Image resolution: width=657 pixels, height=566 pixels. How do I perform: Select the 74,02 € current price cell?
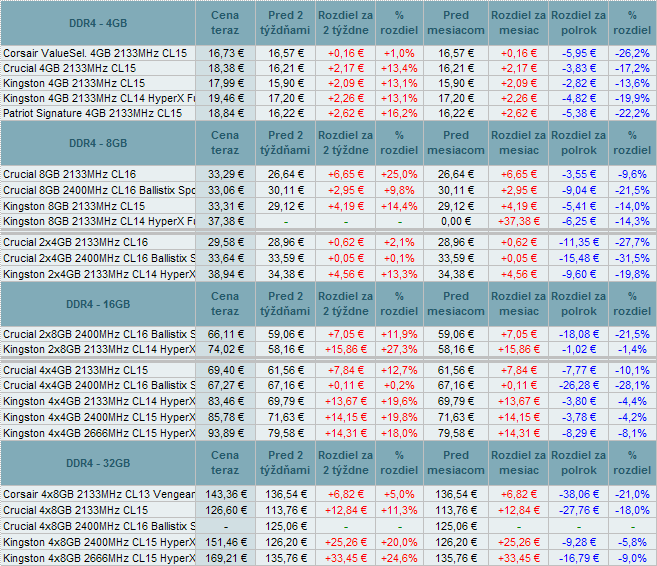tap(225, 349)
